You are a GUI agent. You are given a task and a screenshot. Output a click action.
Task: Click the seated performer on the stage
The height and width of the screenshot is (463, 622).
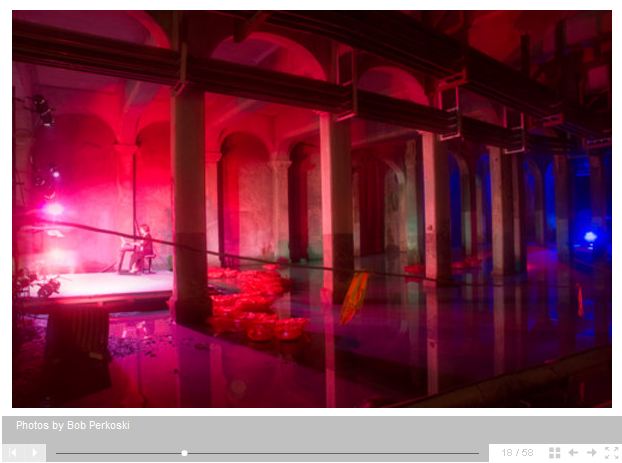point(144,247)
